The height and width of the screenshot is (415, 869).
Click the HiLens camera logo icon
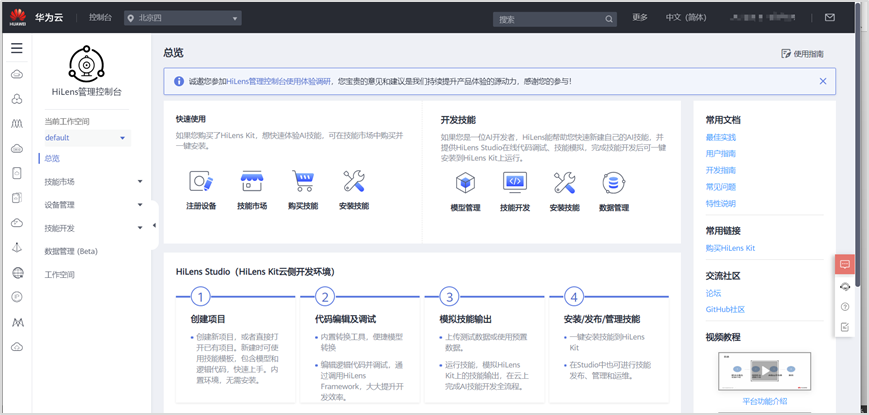[86, 64]
